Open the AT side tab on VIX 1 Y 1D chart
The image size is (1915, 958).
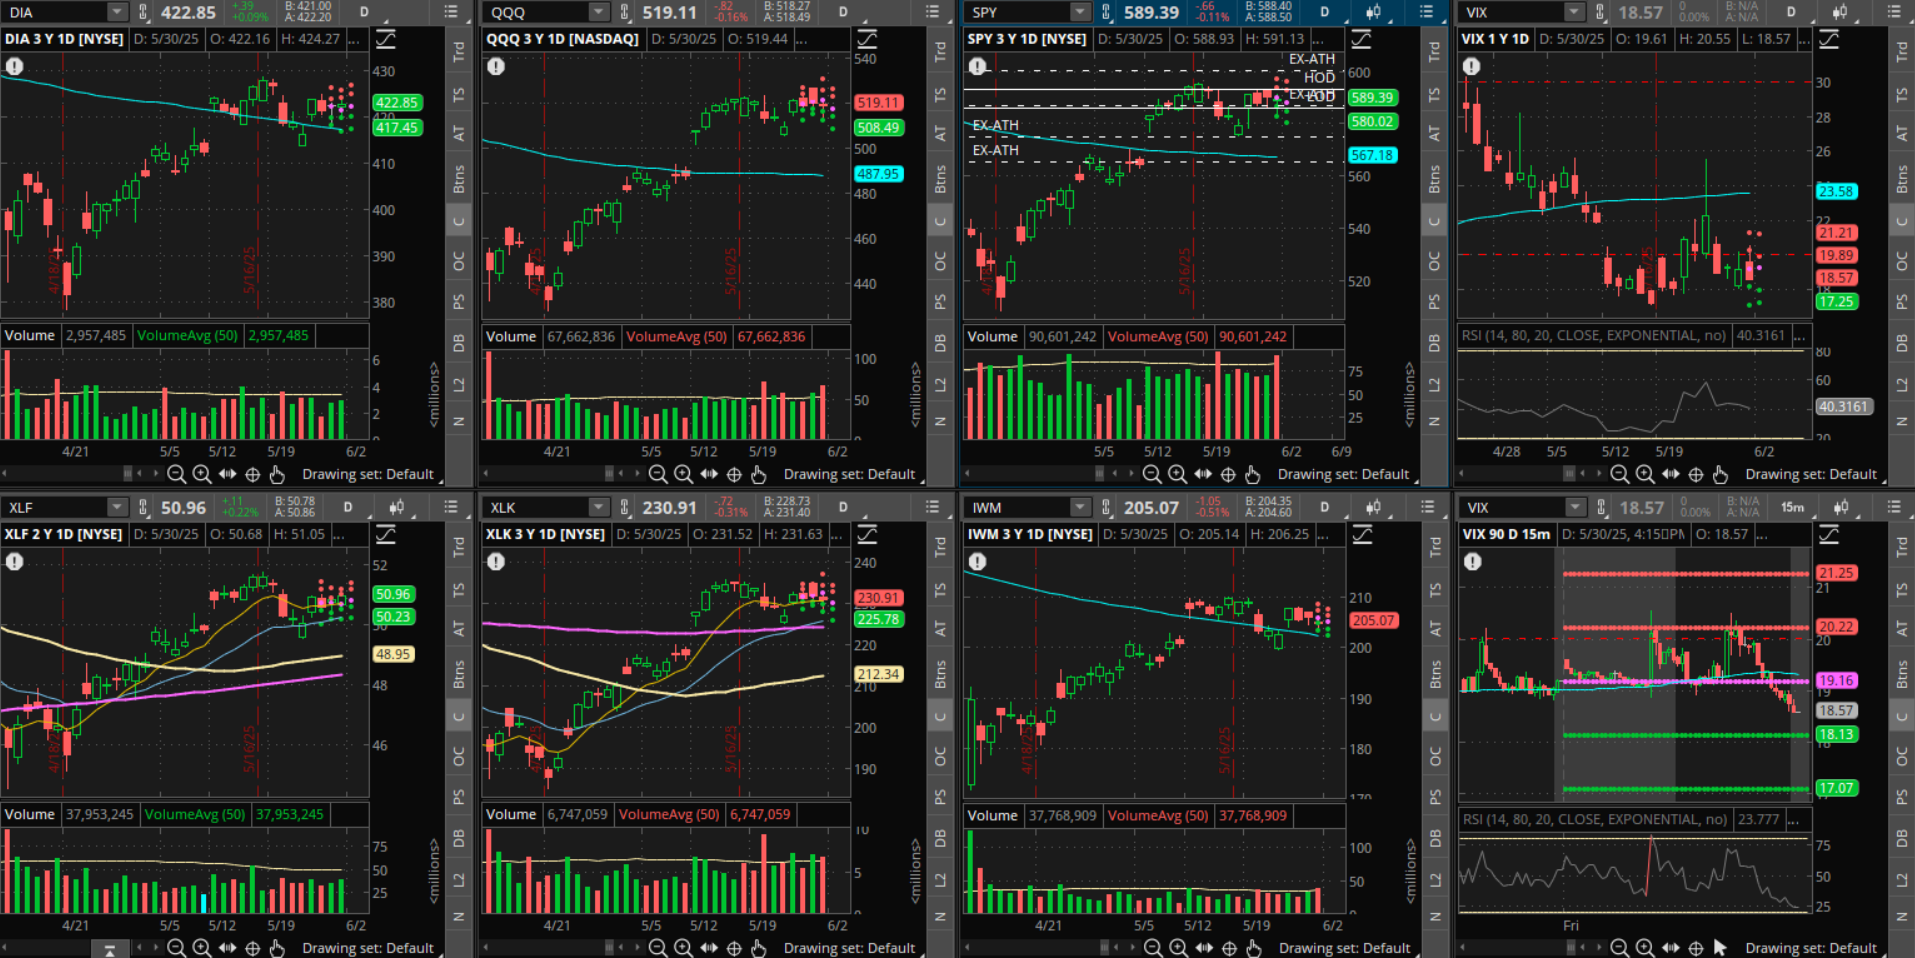tap(1902, 133)
